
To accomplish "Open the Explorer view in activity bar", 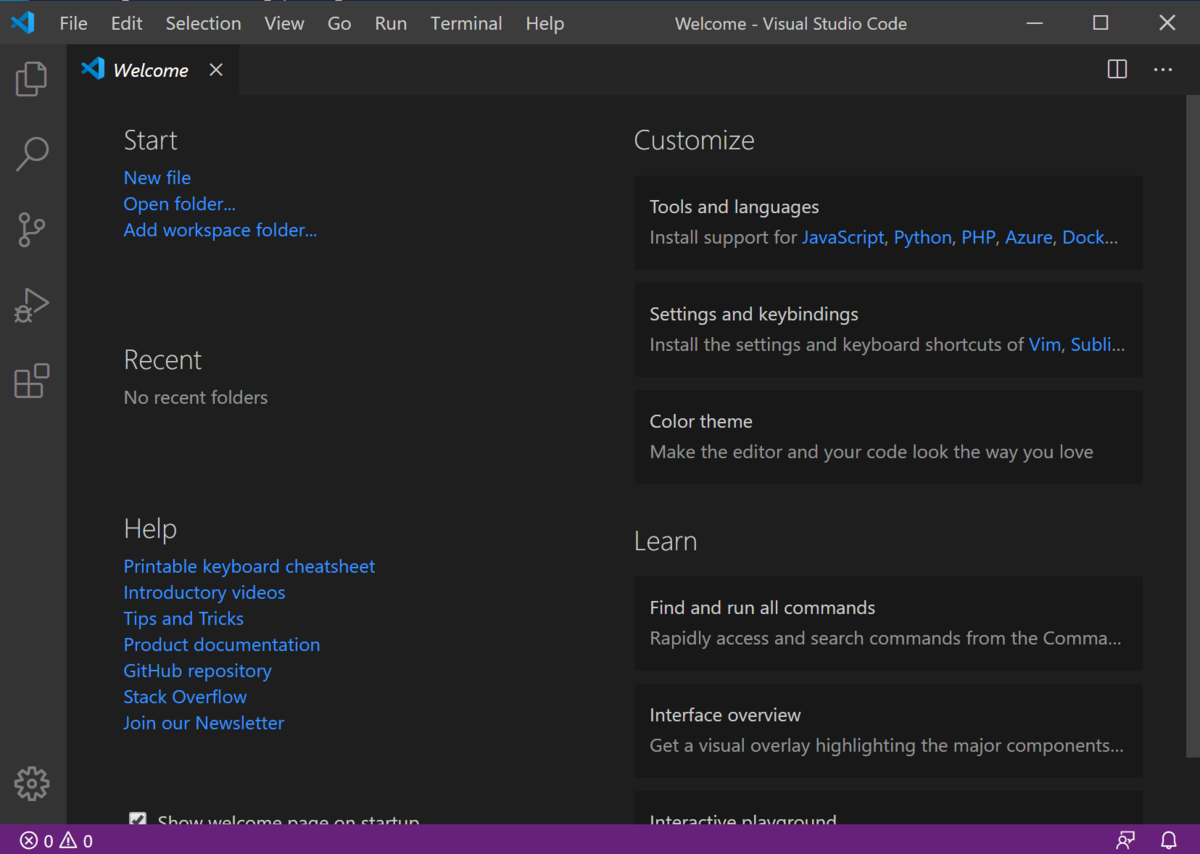I will pyautogui.click(x=32, y=78).
